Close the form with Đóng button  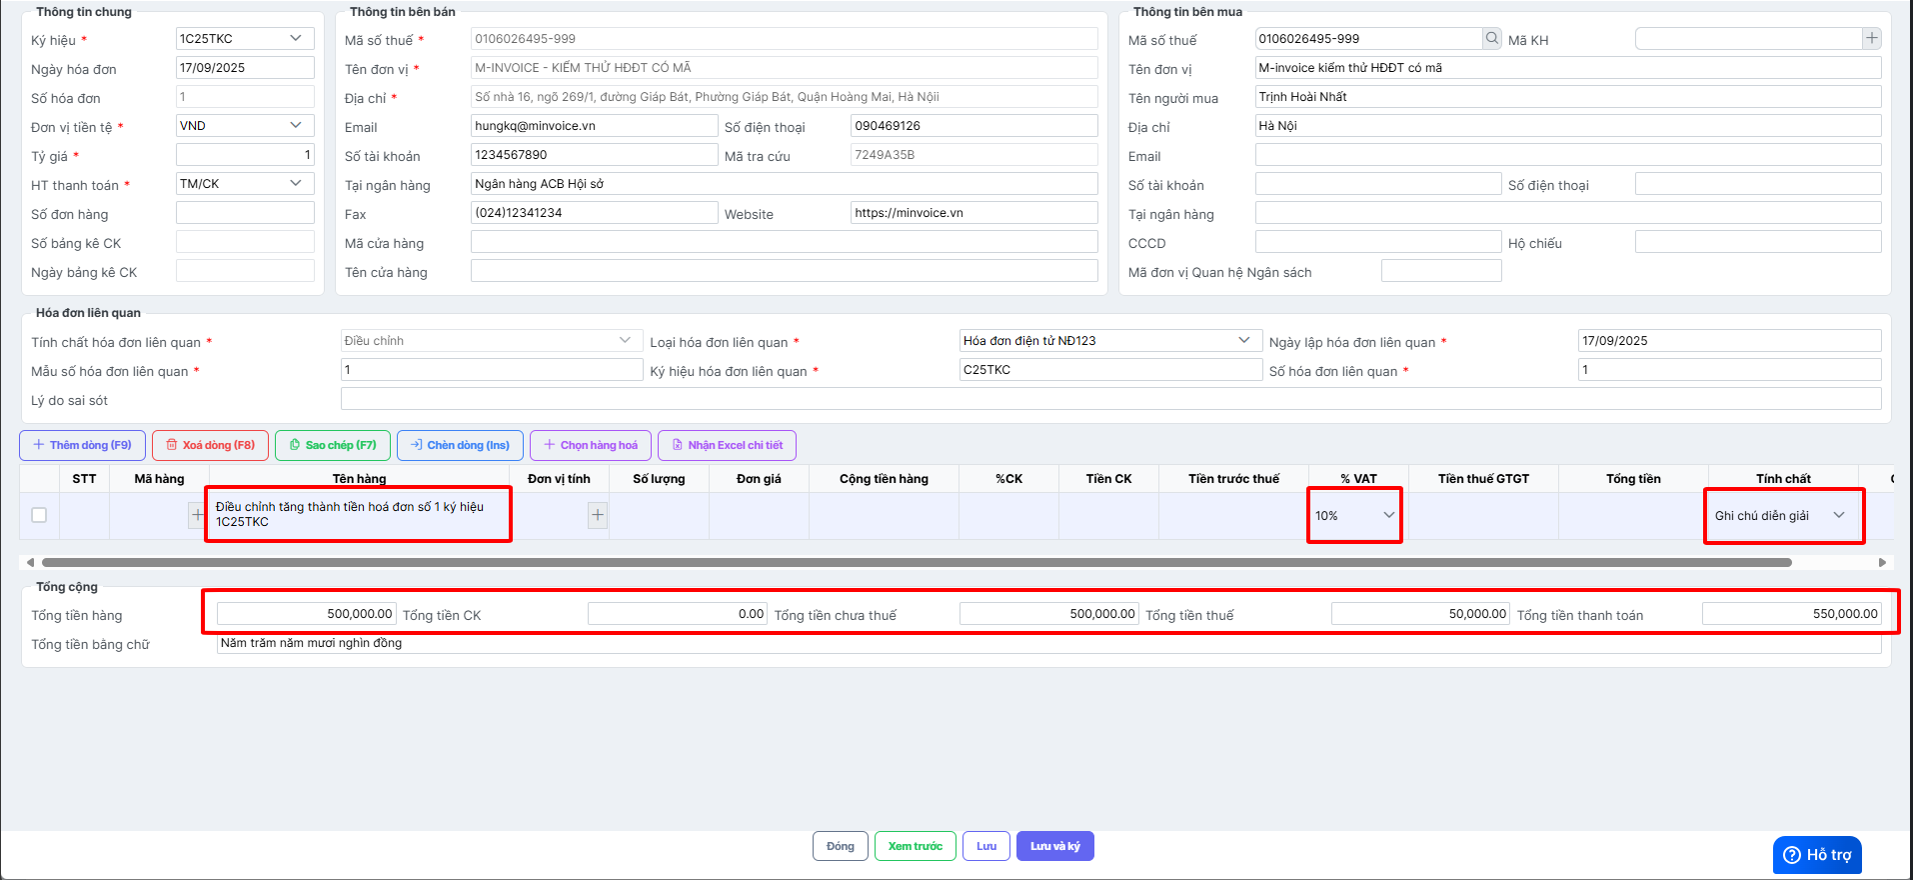[x=840, y=846]
